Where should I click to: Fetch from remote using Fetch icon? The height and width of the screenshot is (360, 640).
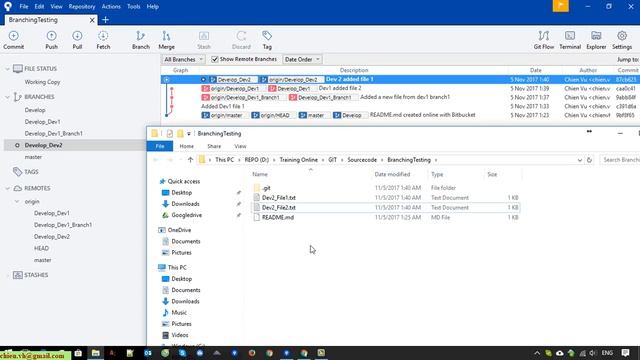(x=103, y=40)
